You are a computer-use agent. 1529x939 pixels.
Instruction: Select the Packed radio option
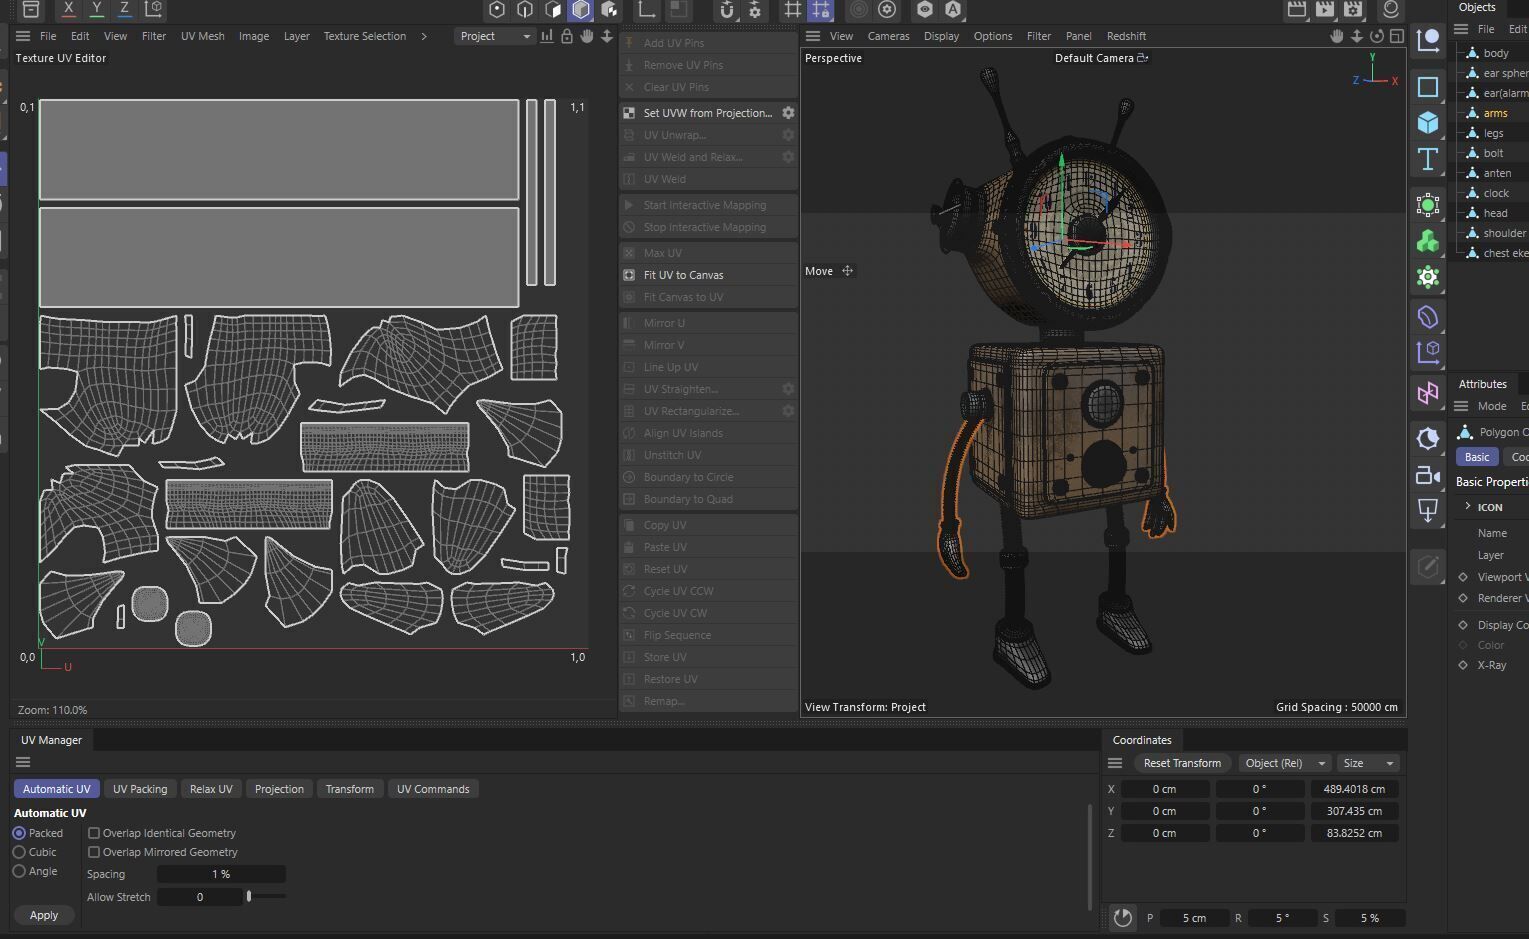19,833
